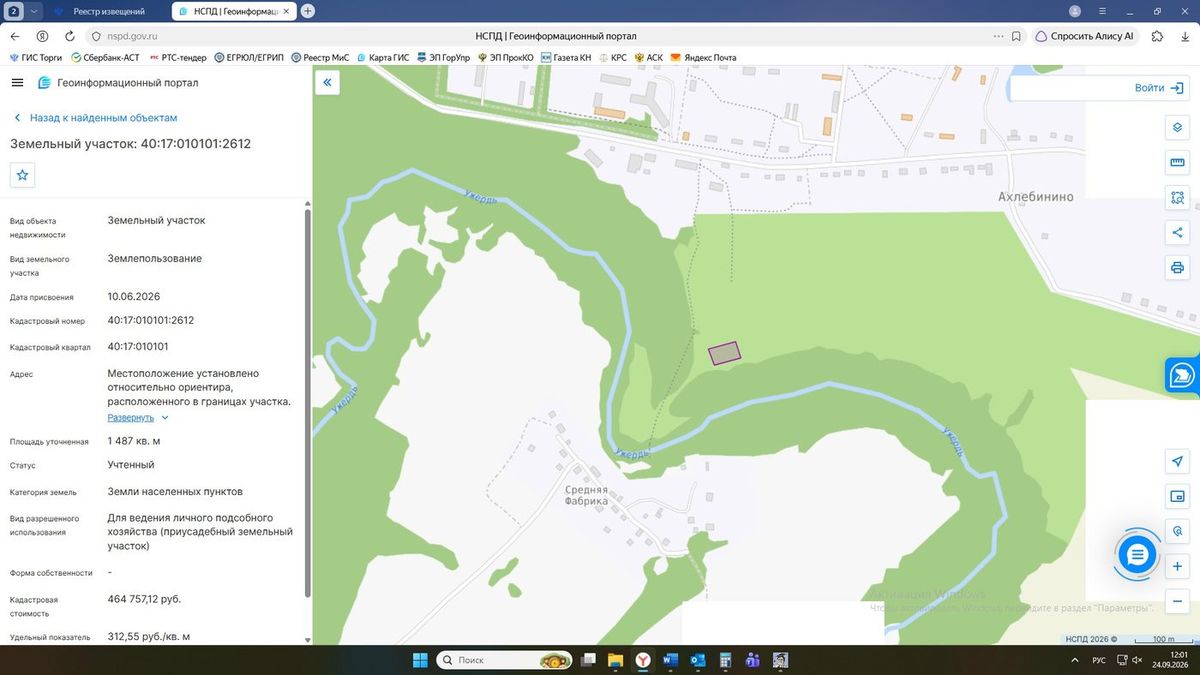Select the ruler measurement tool
The image size is (1200, 675).
click(x=1177, y=163)
